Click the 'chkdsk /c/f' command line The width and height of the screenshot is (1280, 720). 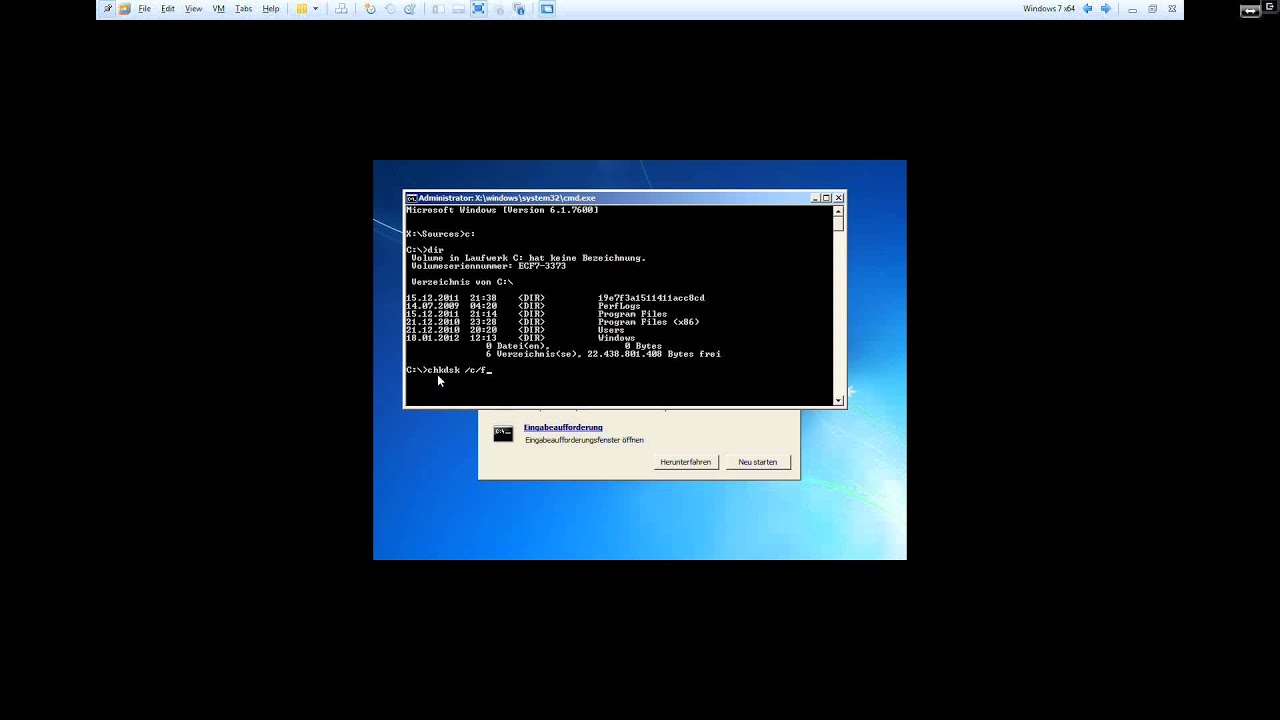pos(449,370)
